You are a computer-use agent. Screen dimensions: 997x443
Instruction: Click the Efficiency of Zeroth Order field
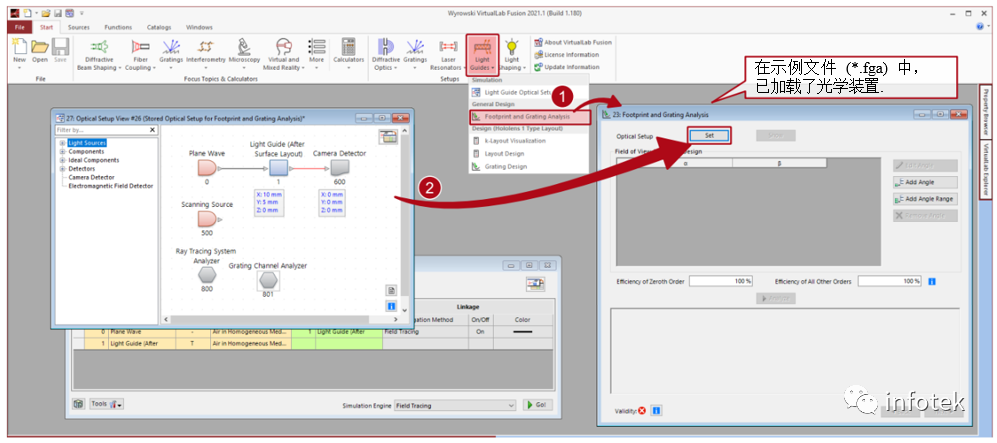721,281
